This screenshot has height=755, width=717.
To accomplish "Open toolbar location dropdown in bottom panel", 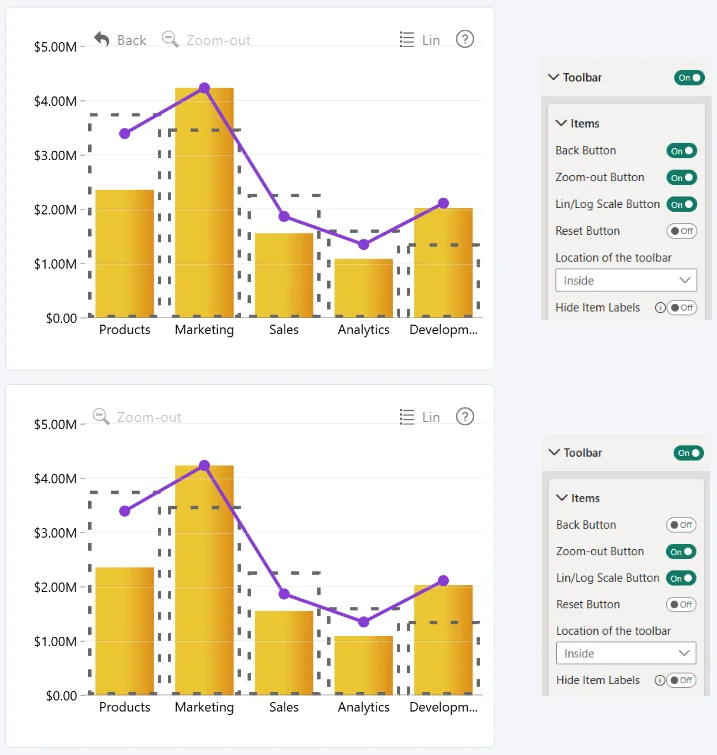I will [626, 653].
